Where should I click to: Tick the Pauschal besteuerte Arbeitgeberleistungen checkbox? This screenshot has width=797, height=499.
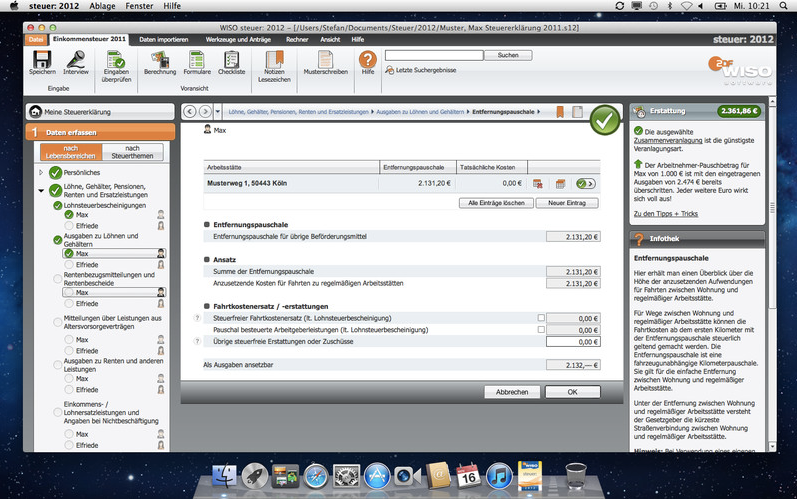(541, 329)
